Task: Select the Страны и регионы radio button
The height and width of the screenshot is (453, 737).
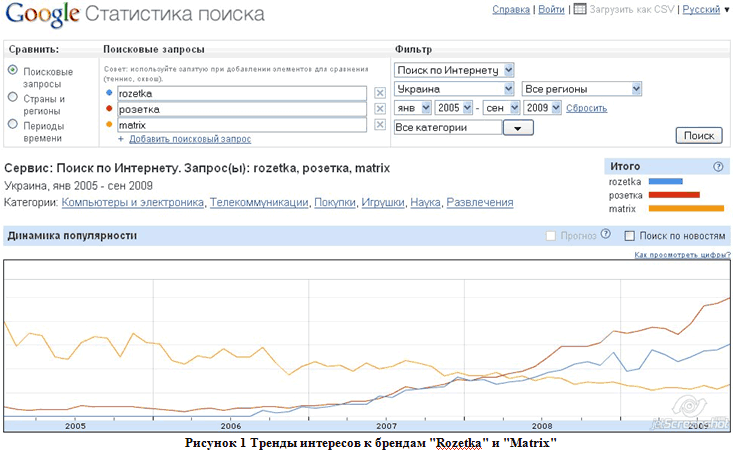Action: point(13,97)
